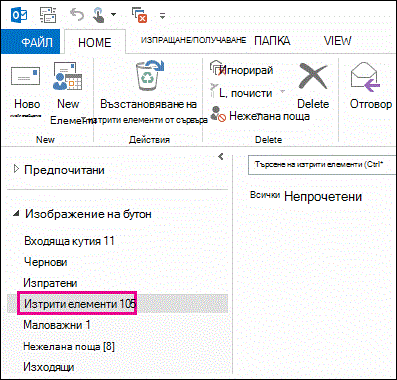The height and width of the screenshot is (380, 397).
Task: Collapse the Изображение на бутон account
Action: [x=16, y=213]
